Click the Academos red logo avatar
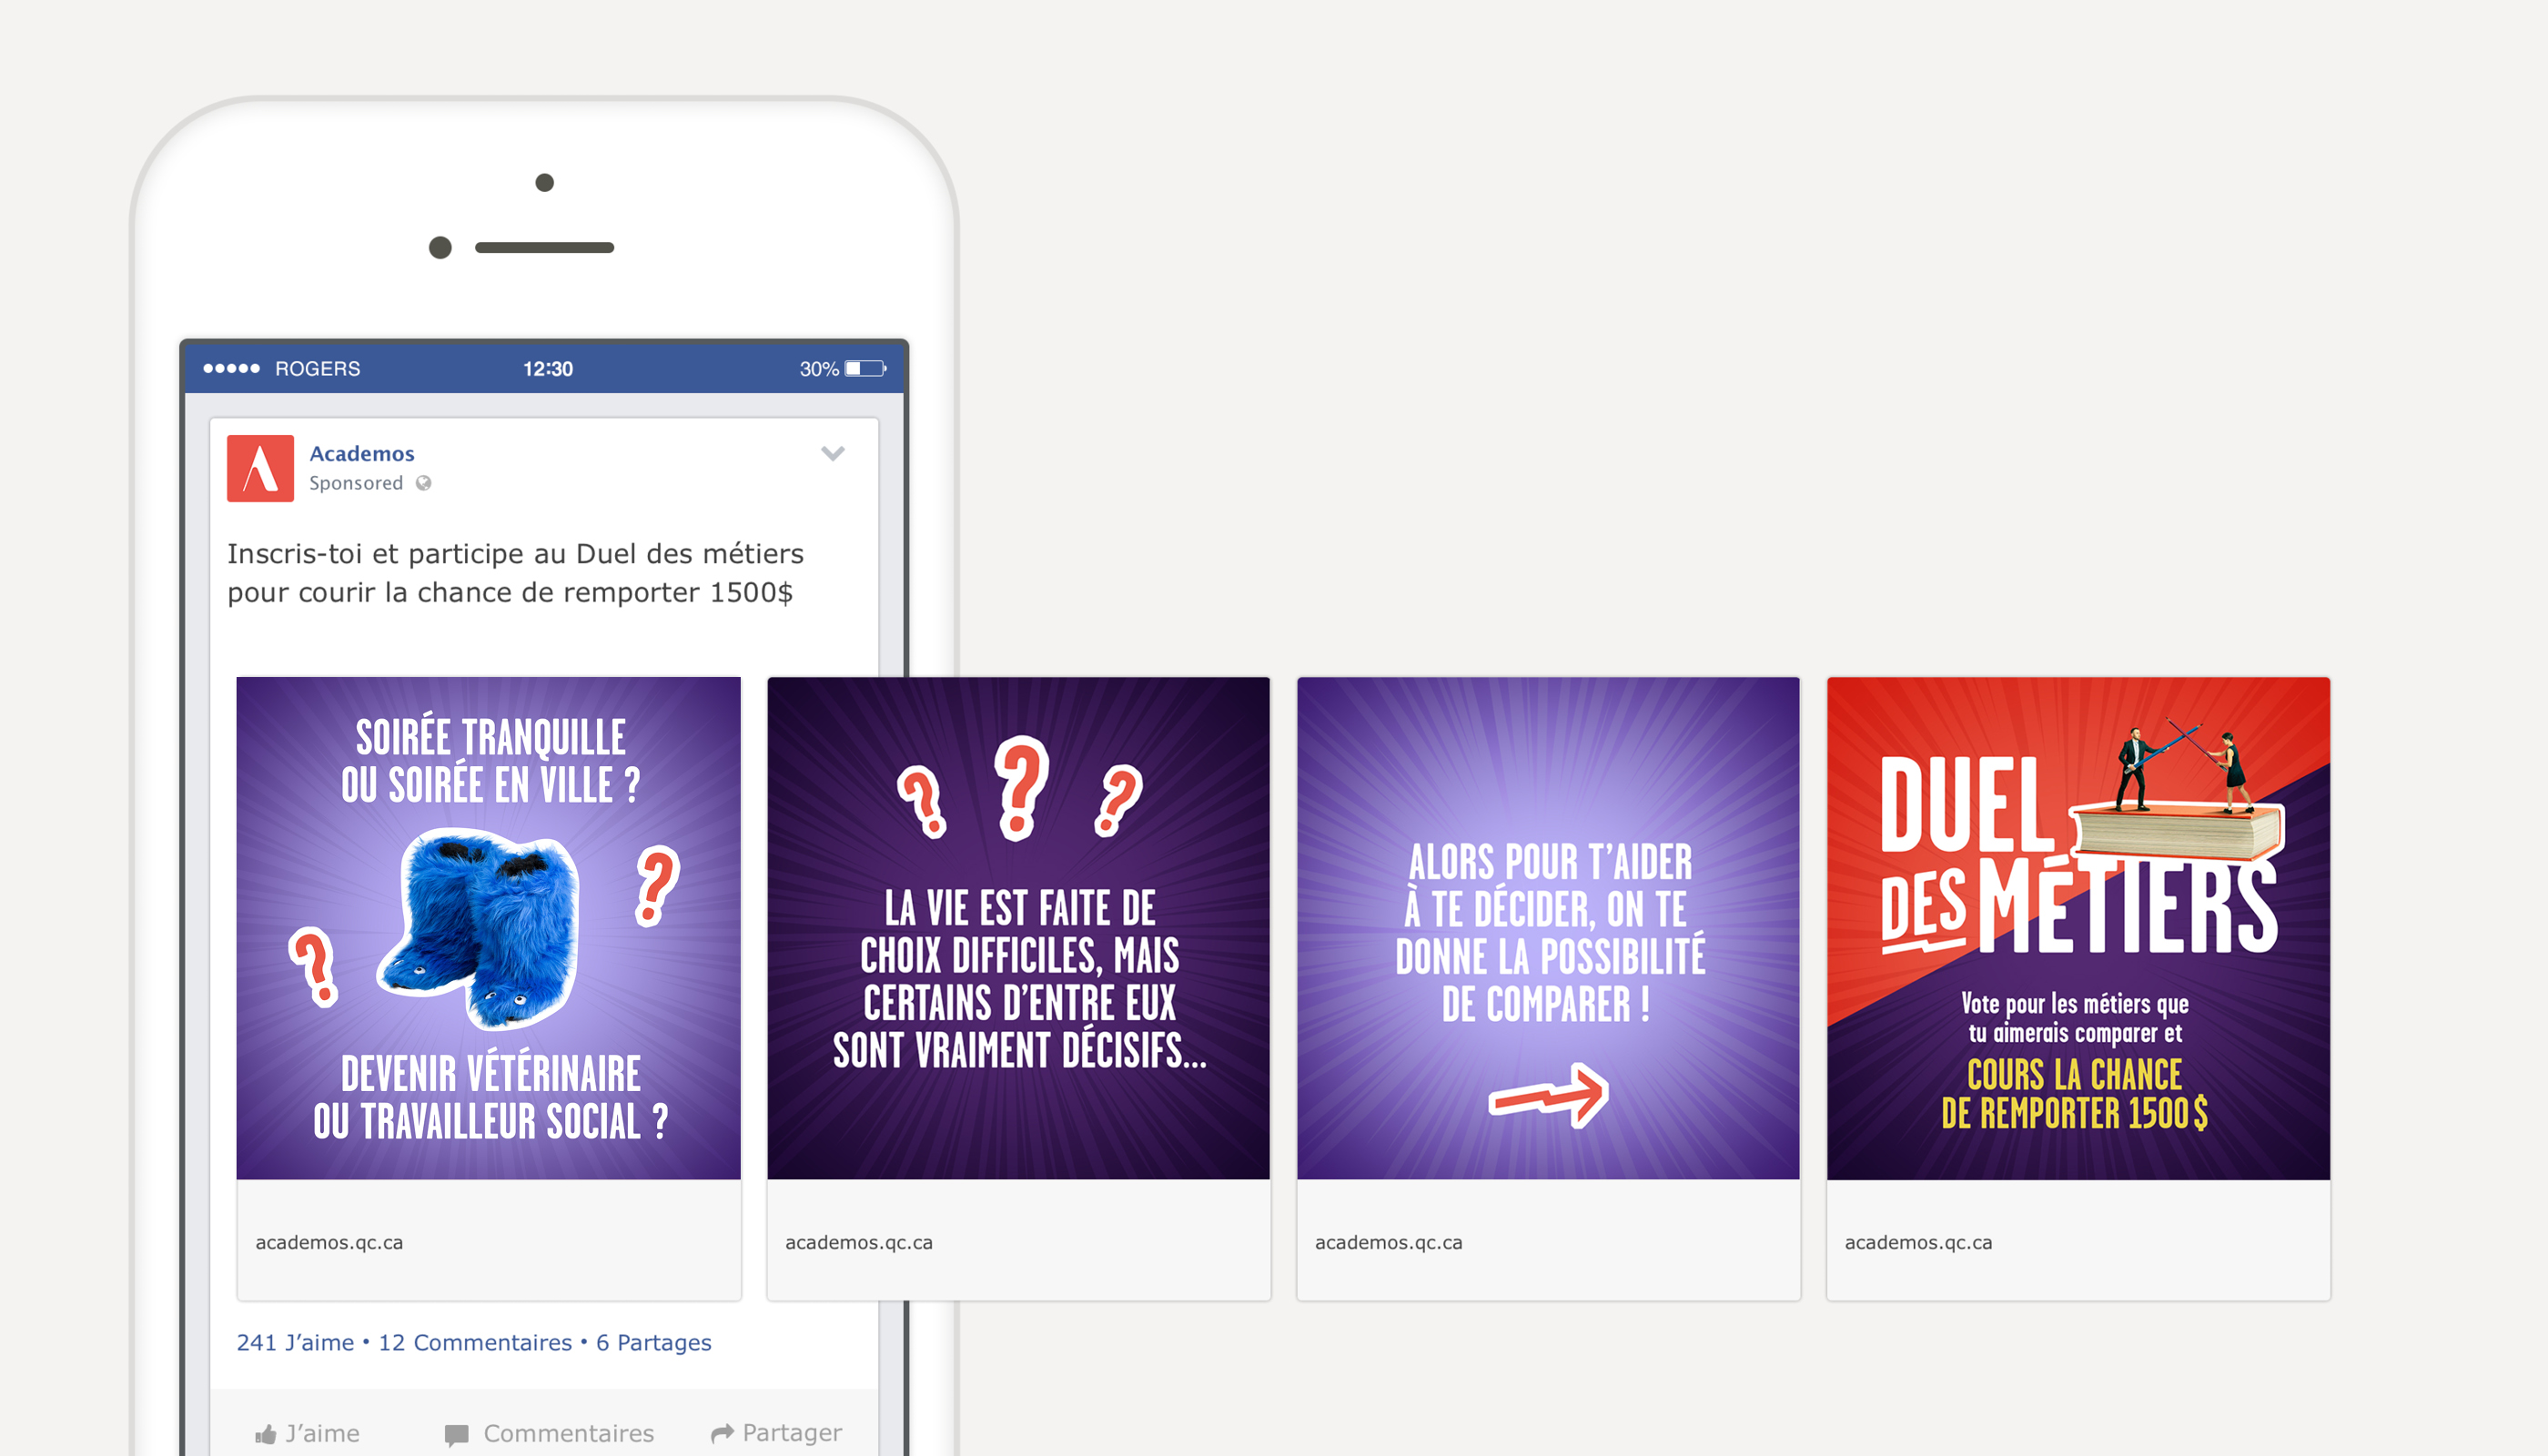The width and height of the screenshot is (2548, 1456). [x=260, y=468]
